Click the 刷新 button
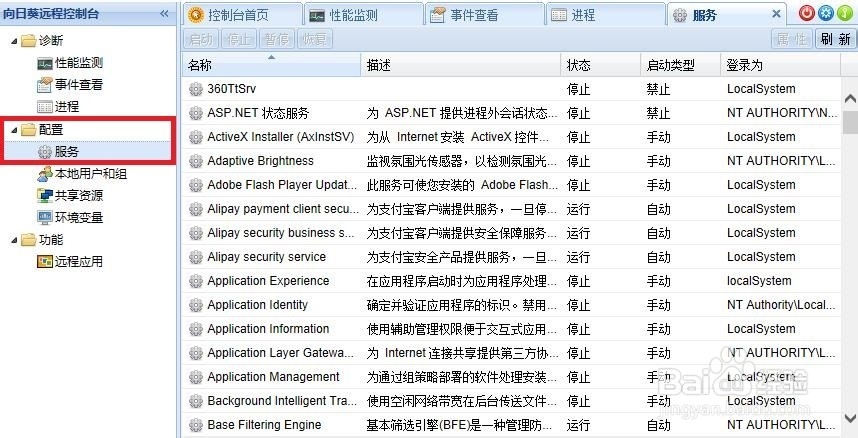Screen dimensions: 858x438 (836, 39)
